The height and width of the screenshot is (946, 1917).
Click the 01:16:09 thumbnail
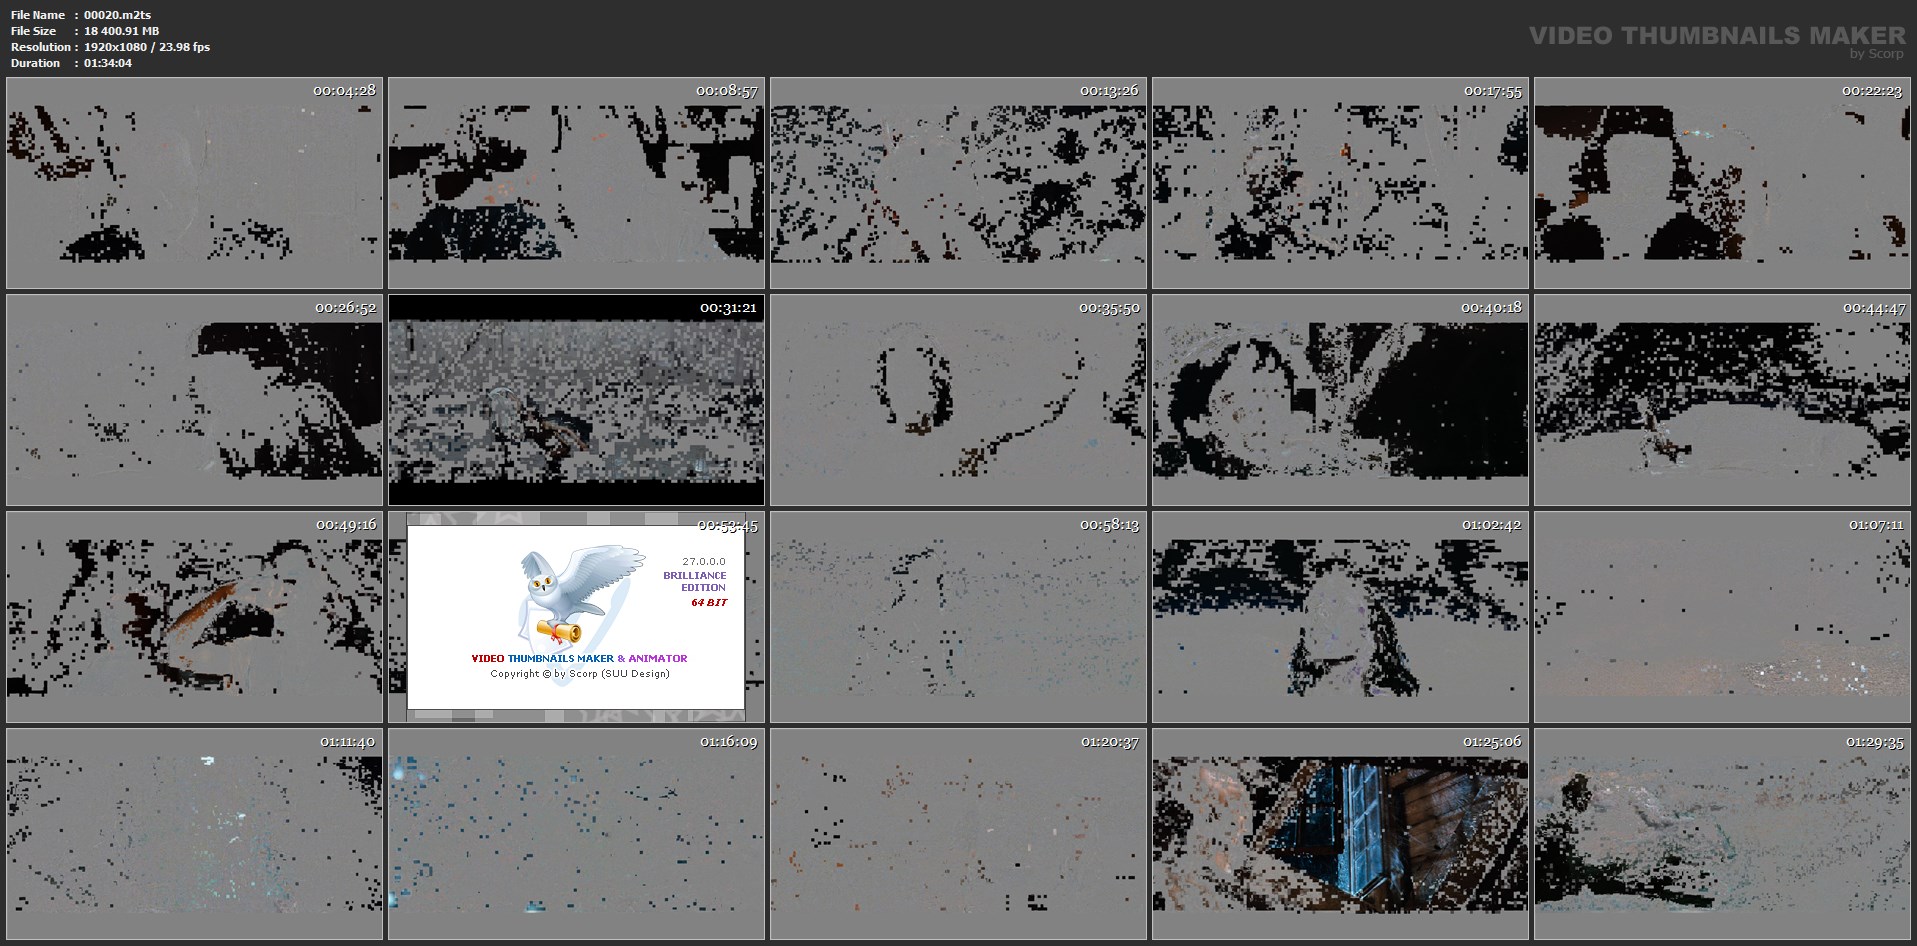pyautogui.click(x=576, y=834)
